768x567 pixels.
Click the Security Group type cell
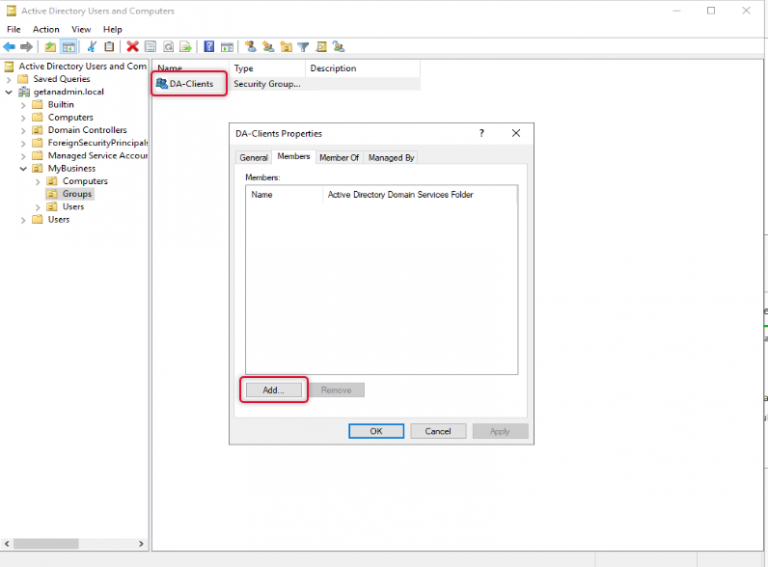tap(267, 84)
